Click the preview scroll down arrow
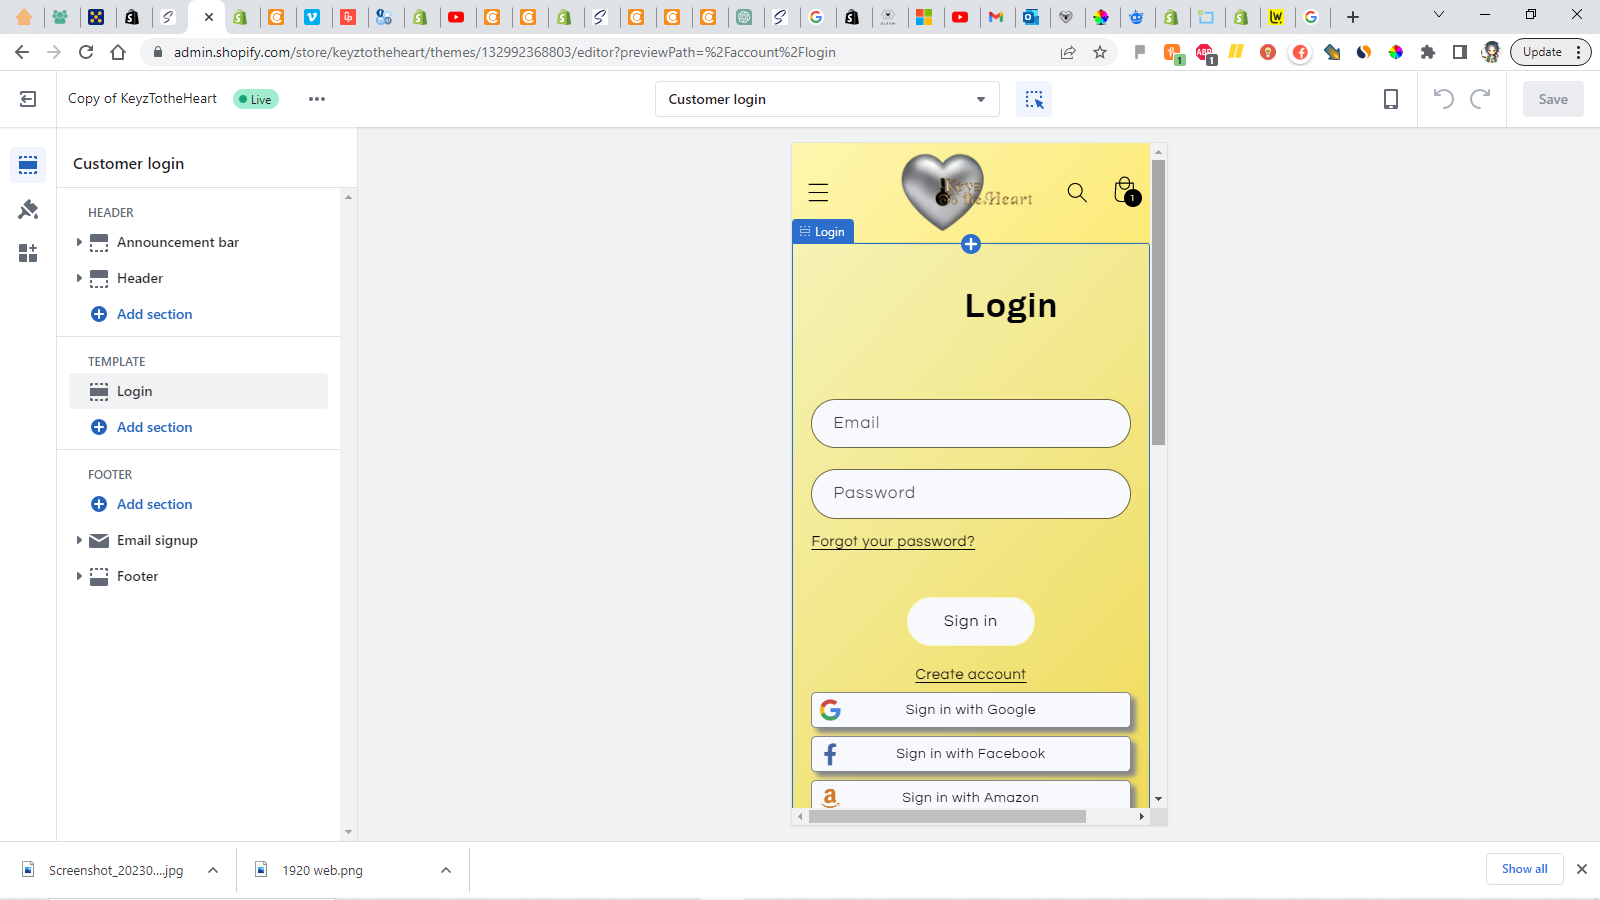Screen dimensions: 1600x900 [1158, 799]
